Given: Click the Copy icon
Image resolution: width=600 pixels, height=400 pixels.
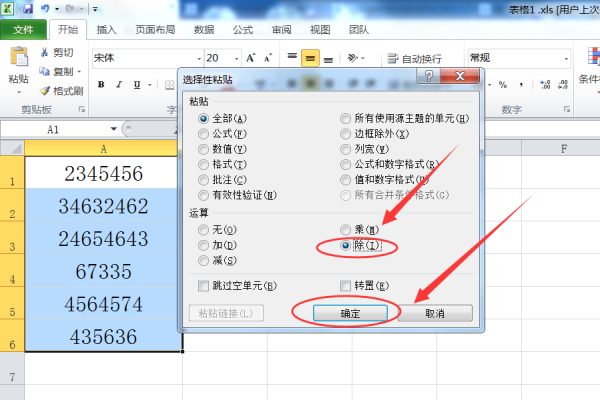Looking at the screenshot, I should [x=44, y=71].
